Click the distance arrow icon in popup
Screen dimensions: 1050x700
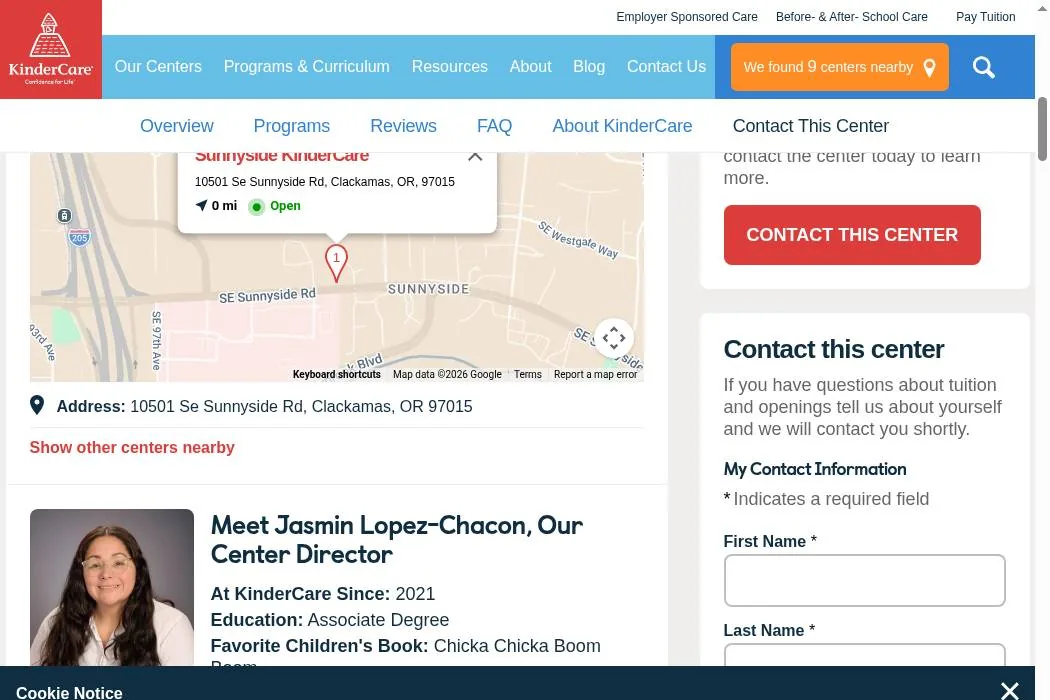(201, 205)
